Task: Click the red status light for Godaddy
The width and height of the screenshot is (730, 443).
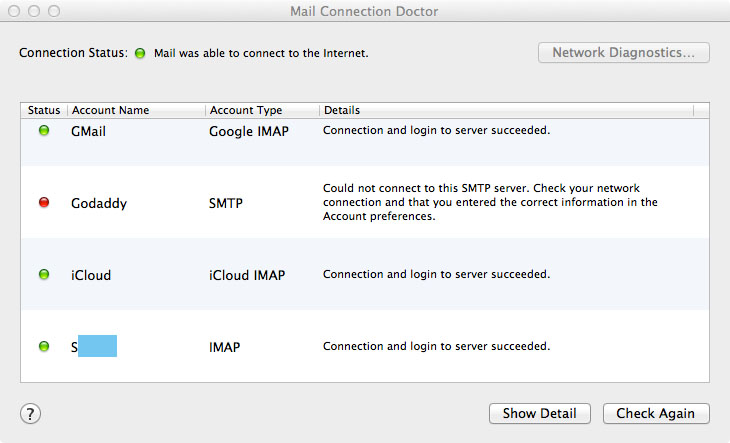Action: 44,202
